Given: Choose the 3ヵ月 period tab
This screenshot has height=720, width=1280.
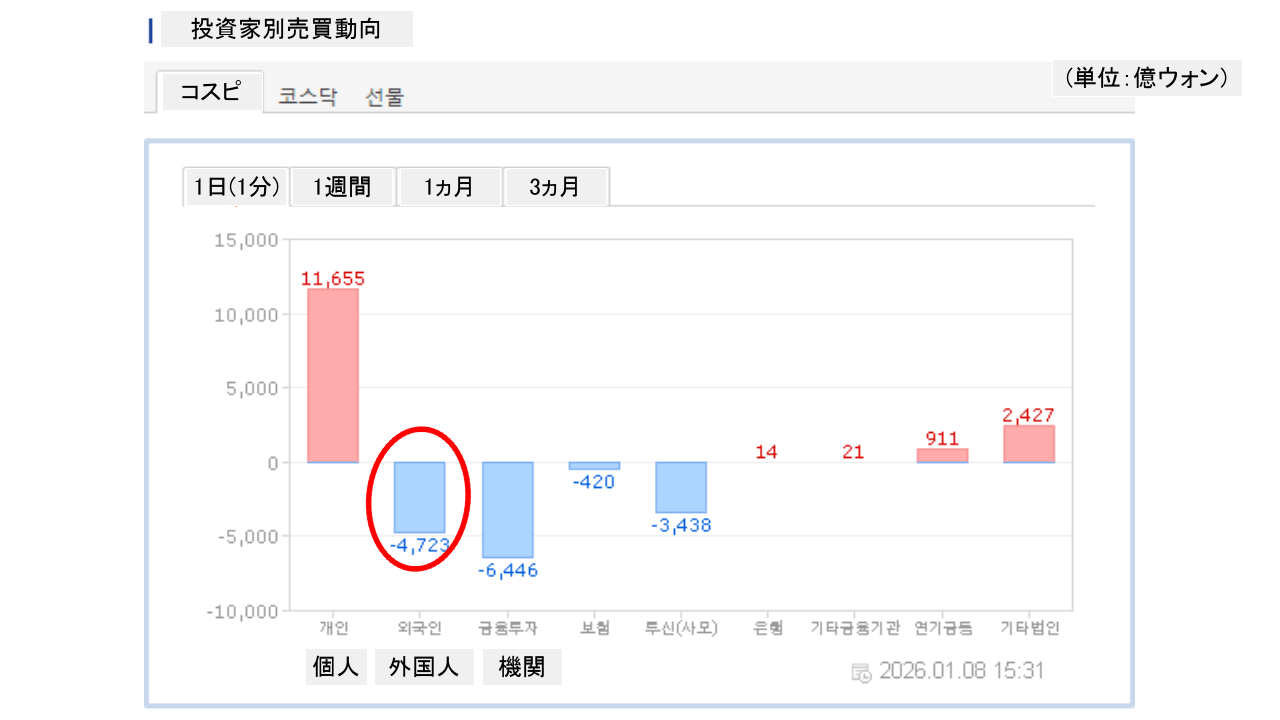Looking at the screenshot, I should [555, 187].
